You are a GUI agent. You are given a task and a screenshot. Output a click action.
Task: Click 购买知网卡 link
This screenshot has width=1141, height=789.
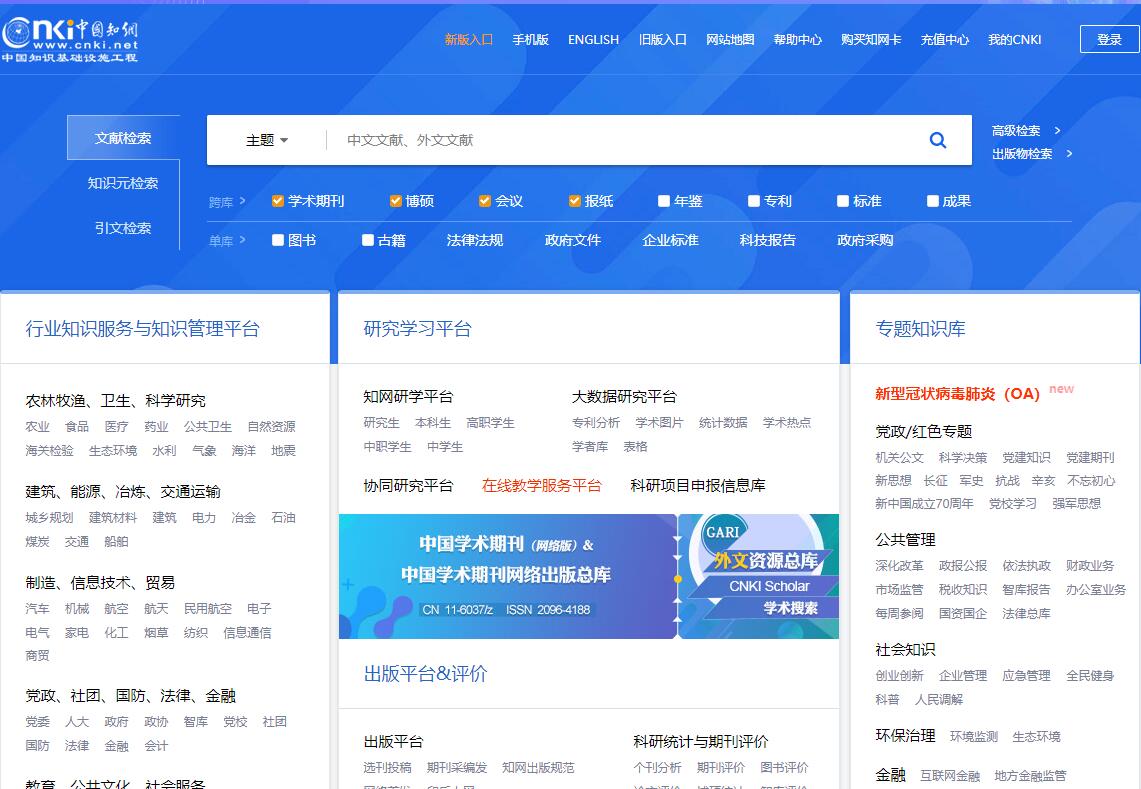(871, 39)
